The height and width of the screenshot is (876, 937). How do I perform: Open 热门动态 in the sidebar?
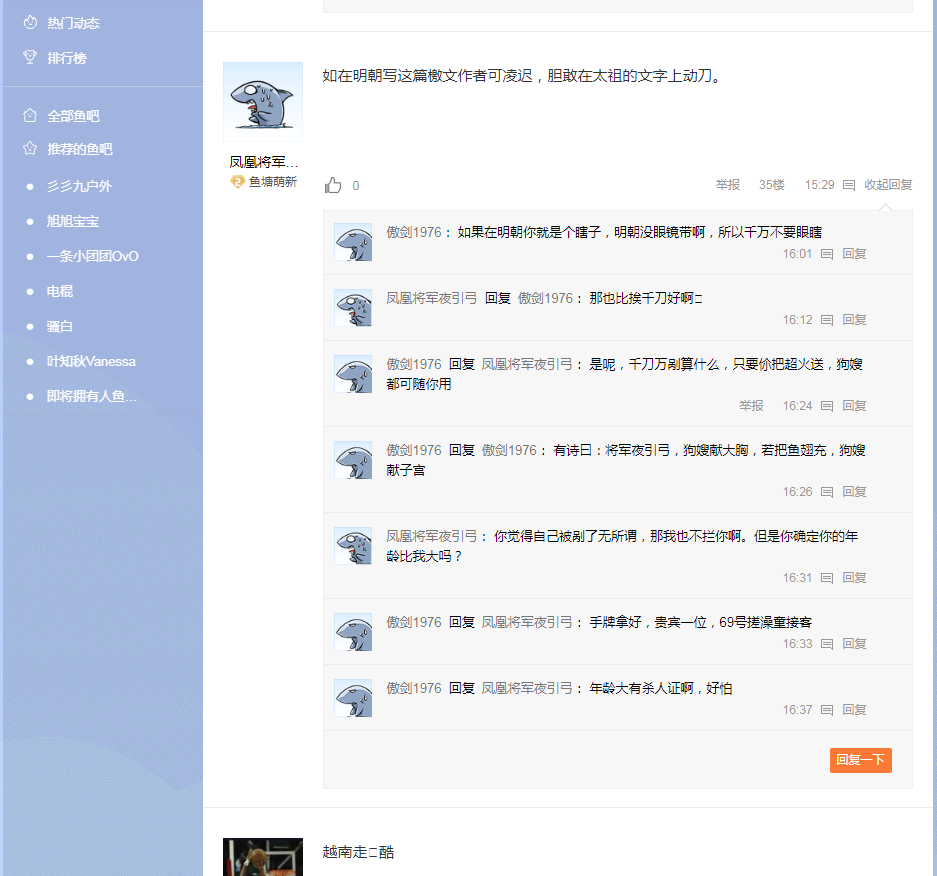(x=73, y=22)
